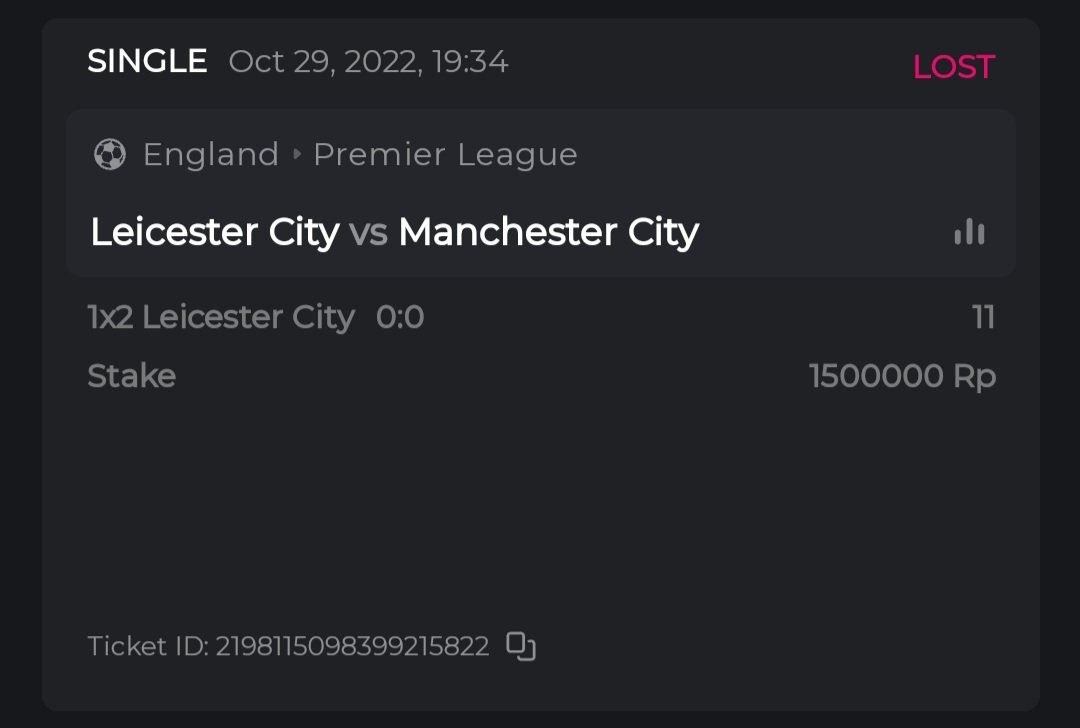Viewport: 1080px width, 728px height.
Task: Copy the ticket ID with copy icon
Action: coord(521,646)
